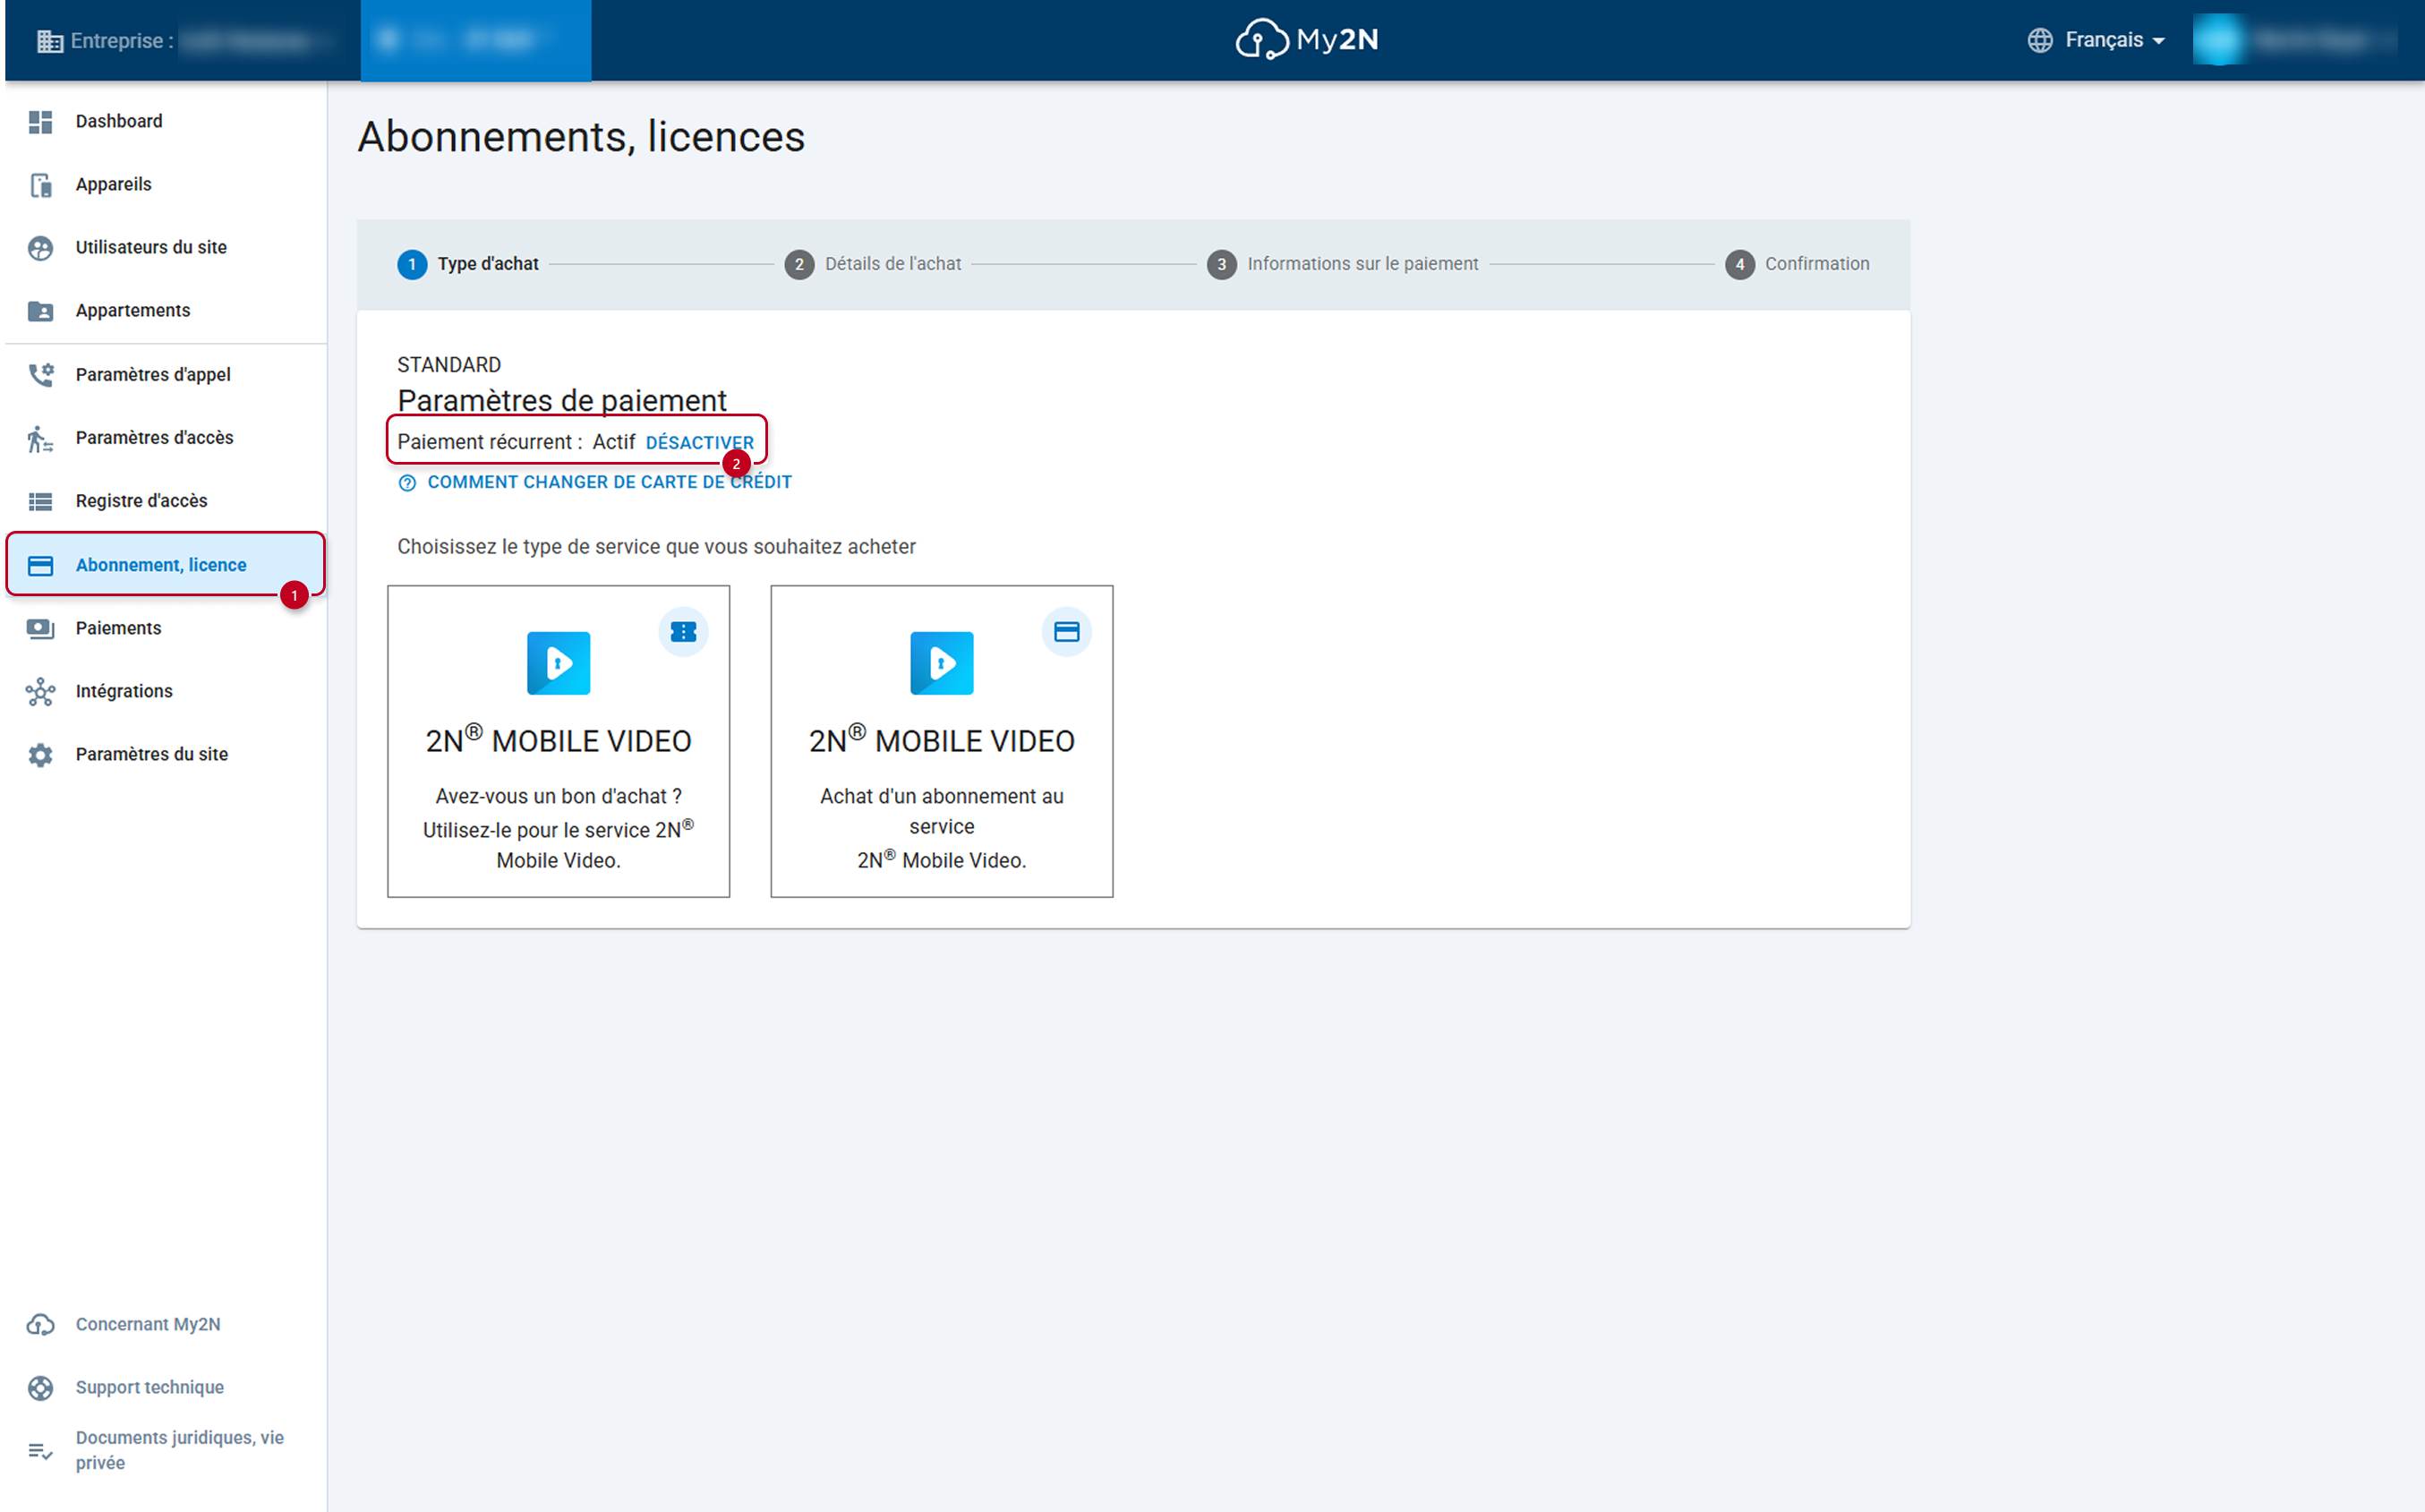Select the voucher 2N Mobile Video card

coord(558,742)
